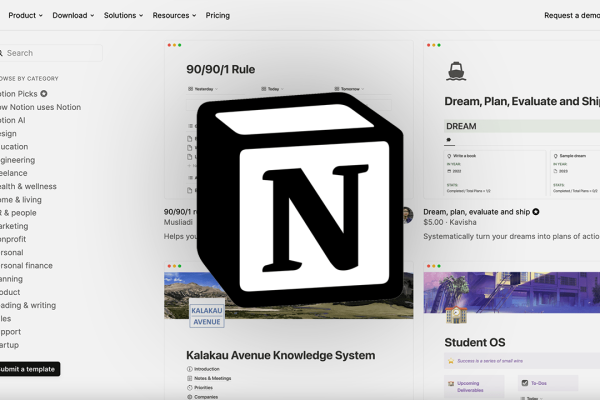Open the Personal finance category

click(x=26, y=266)
